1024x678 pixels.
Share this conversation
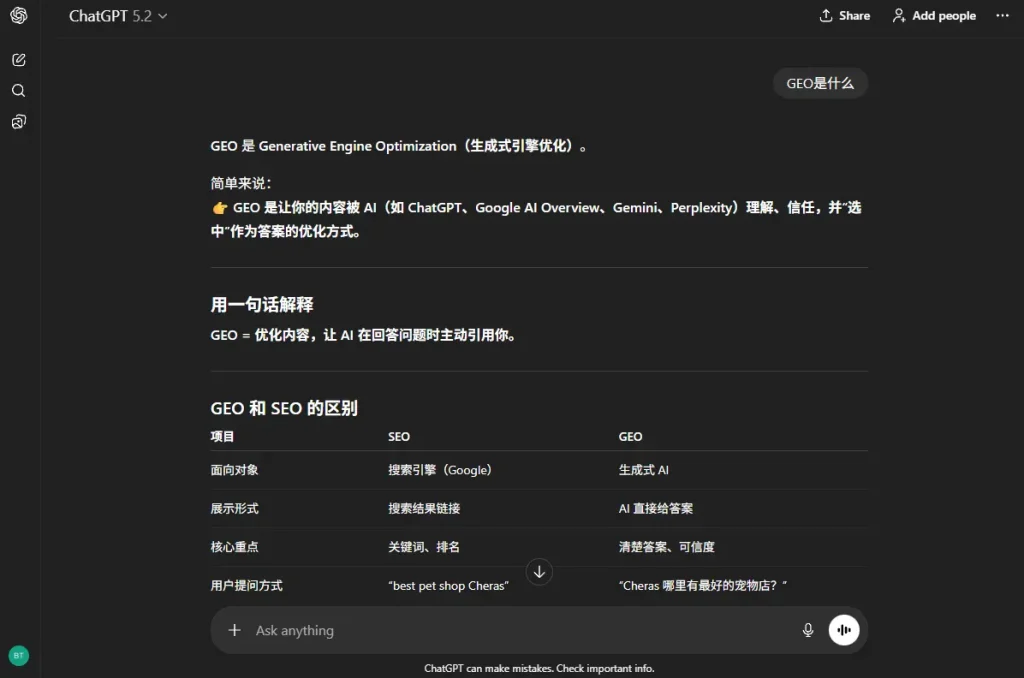tap(844, 15)
